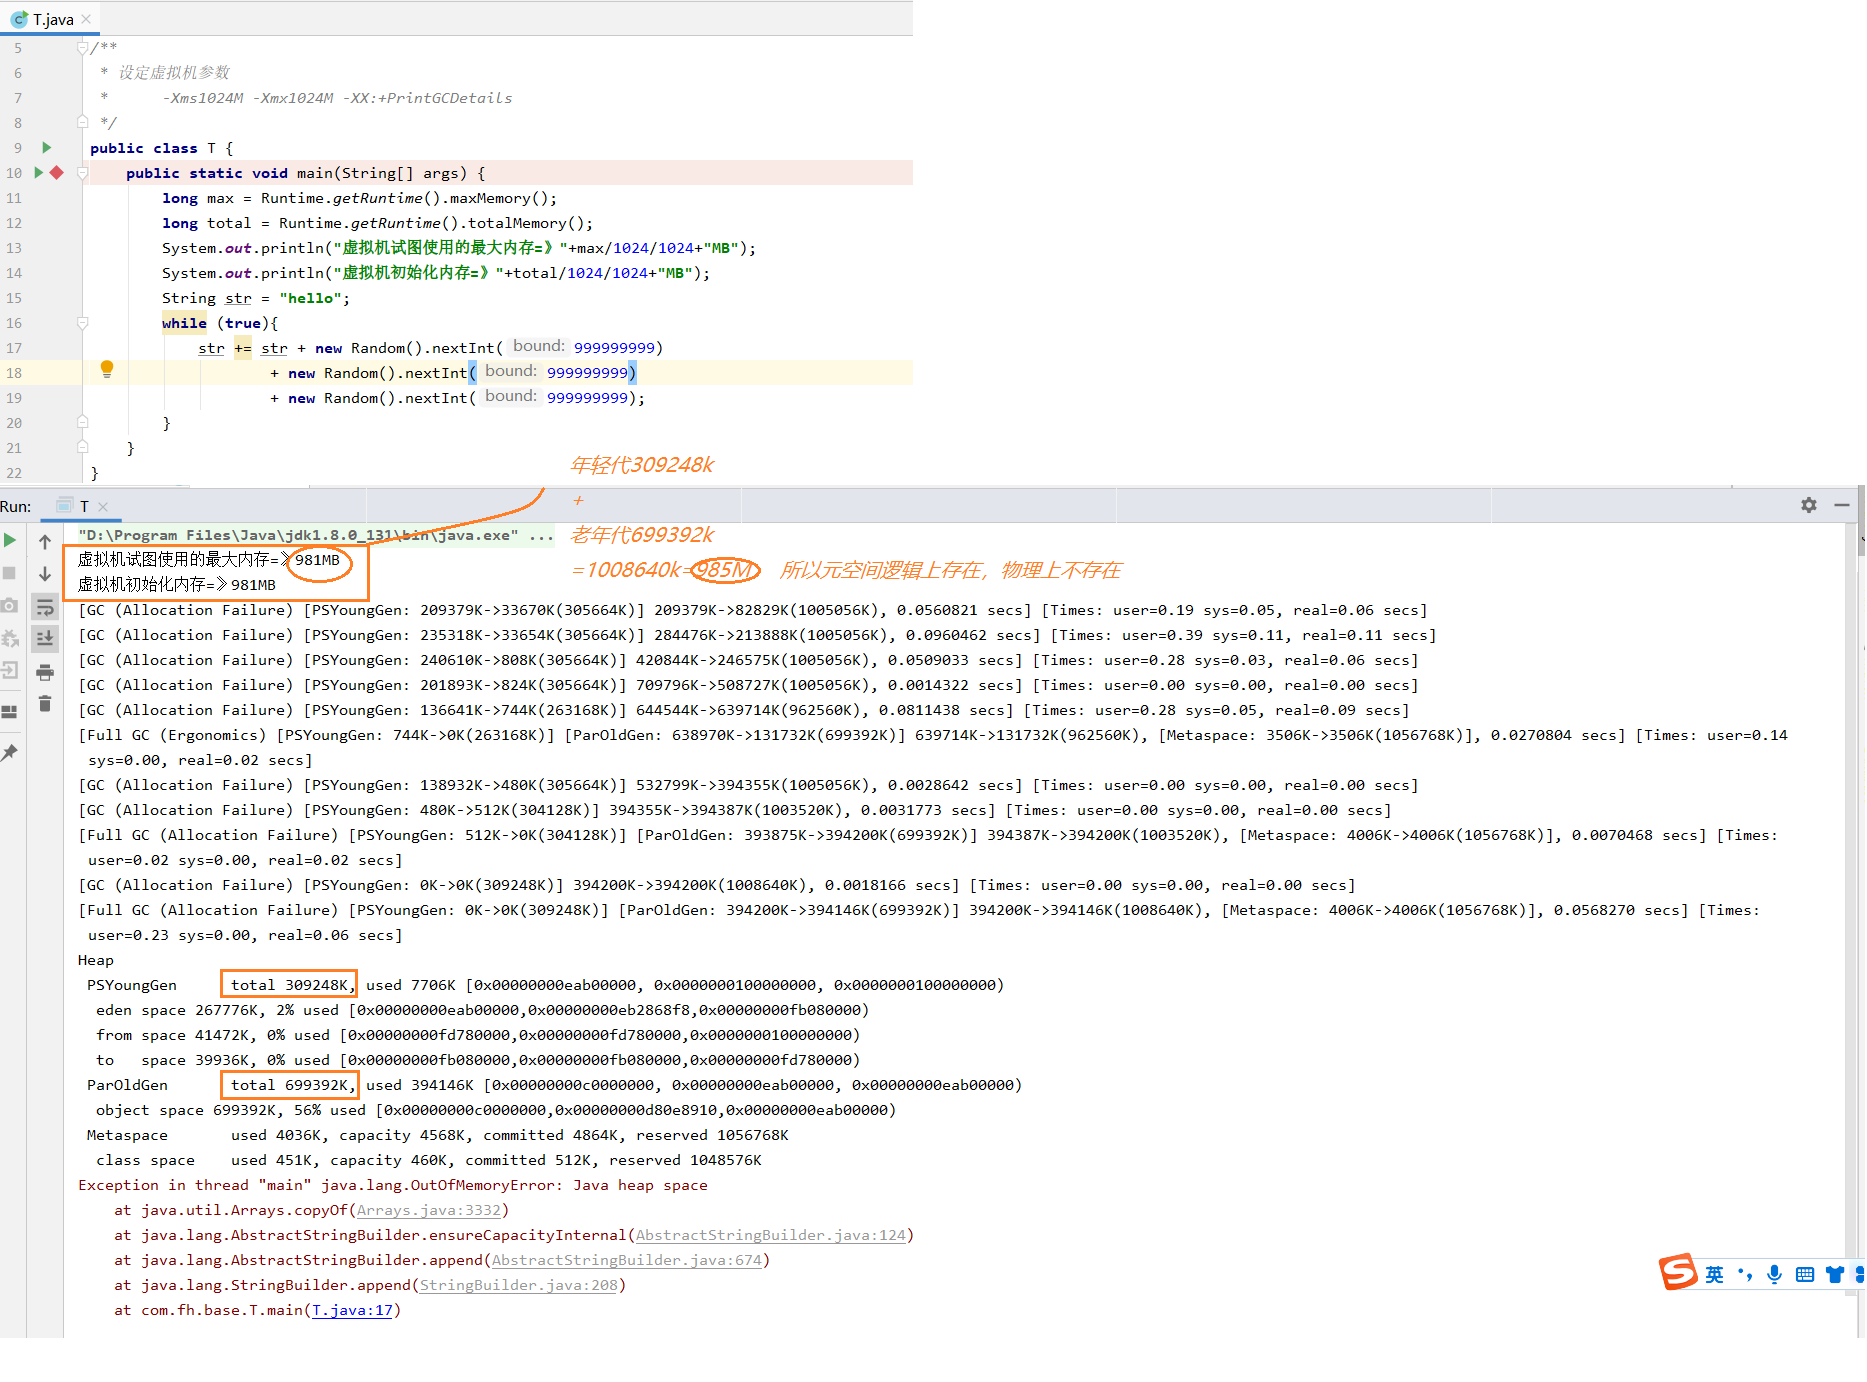Remove the red breakpoint on line 10
The width and height of the screenshot is (1867, 1382).
(57, 172)
